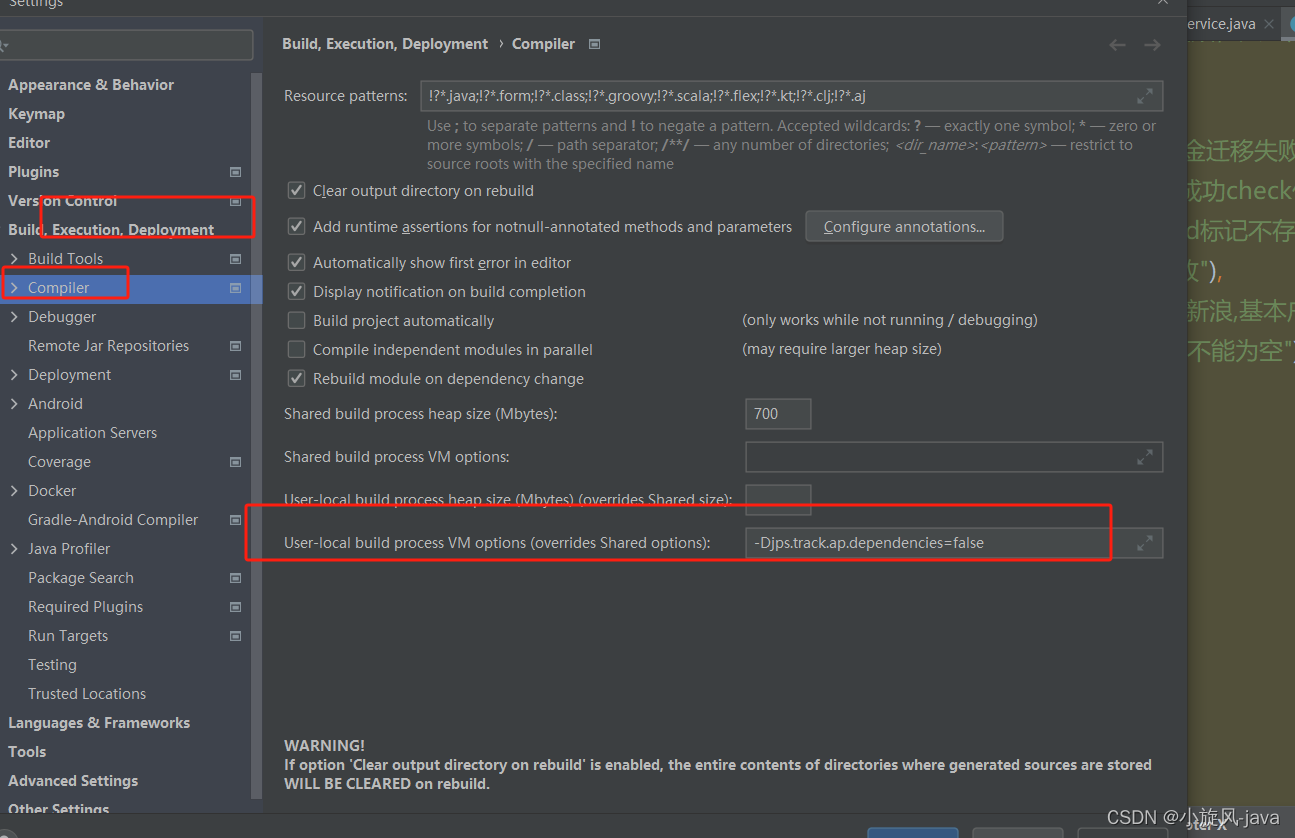Image resolution: width=1295 pixels, height=838 pixels.
Task: Expand the Docker tree node
Action: 14,491
